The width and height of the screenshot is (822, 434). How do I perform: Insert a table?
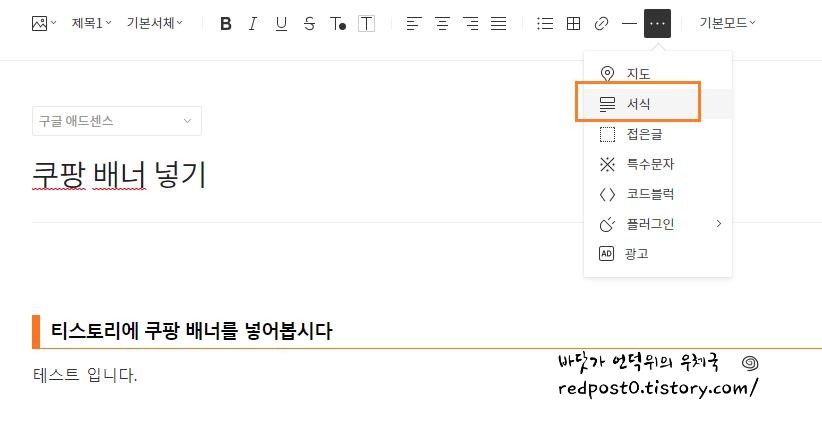click(574, 24)
